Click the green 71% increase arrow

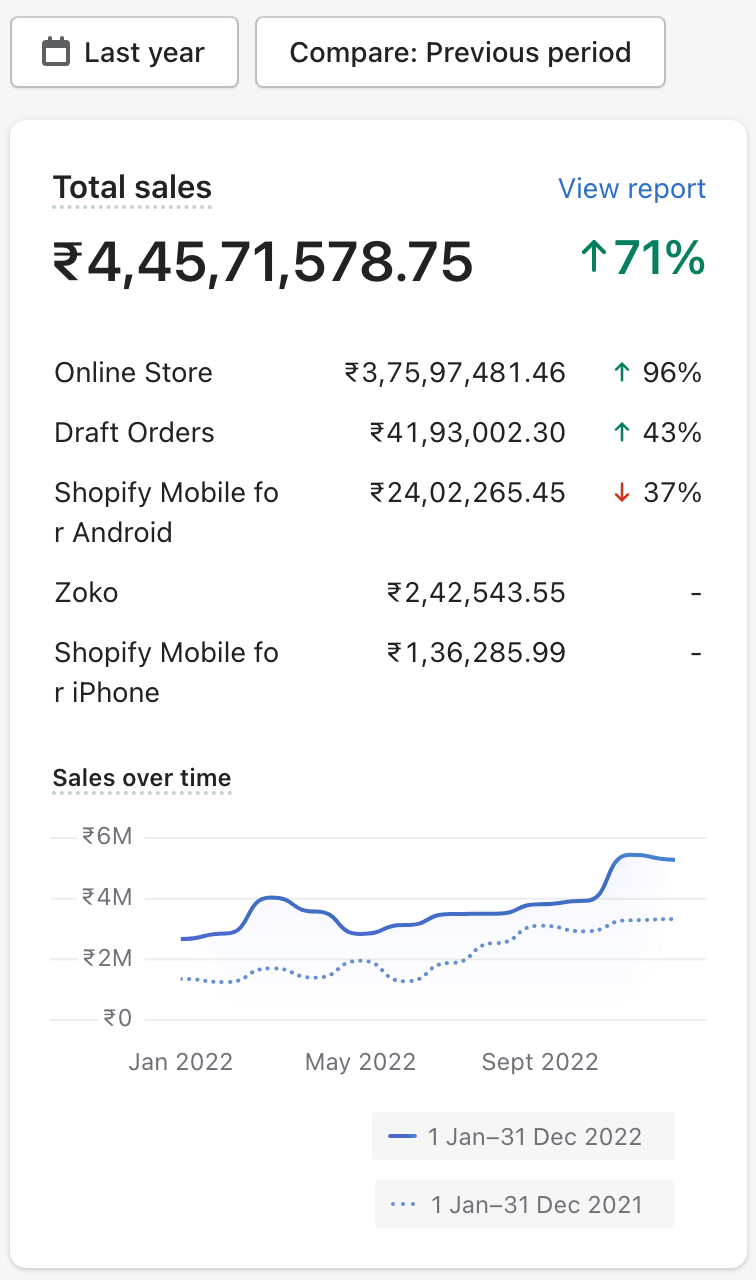(x=593, y=258)
